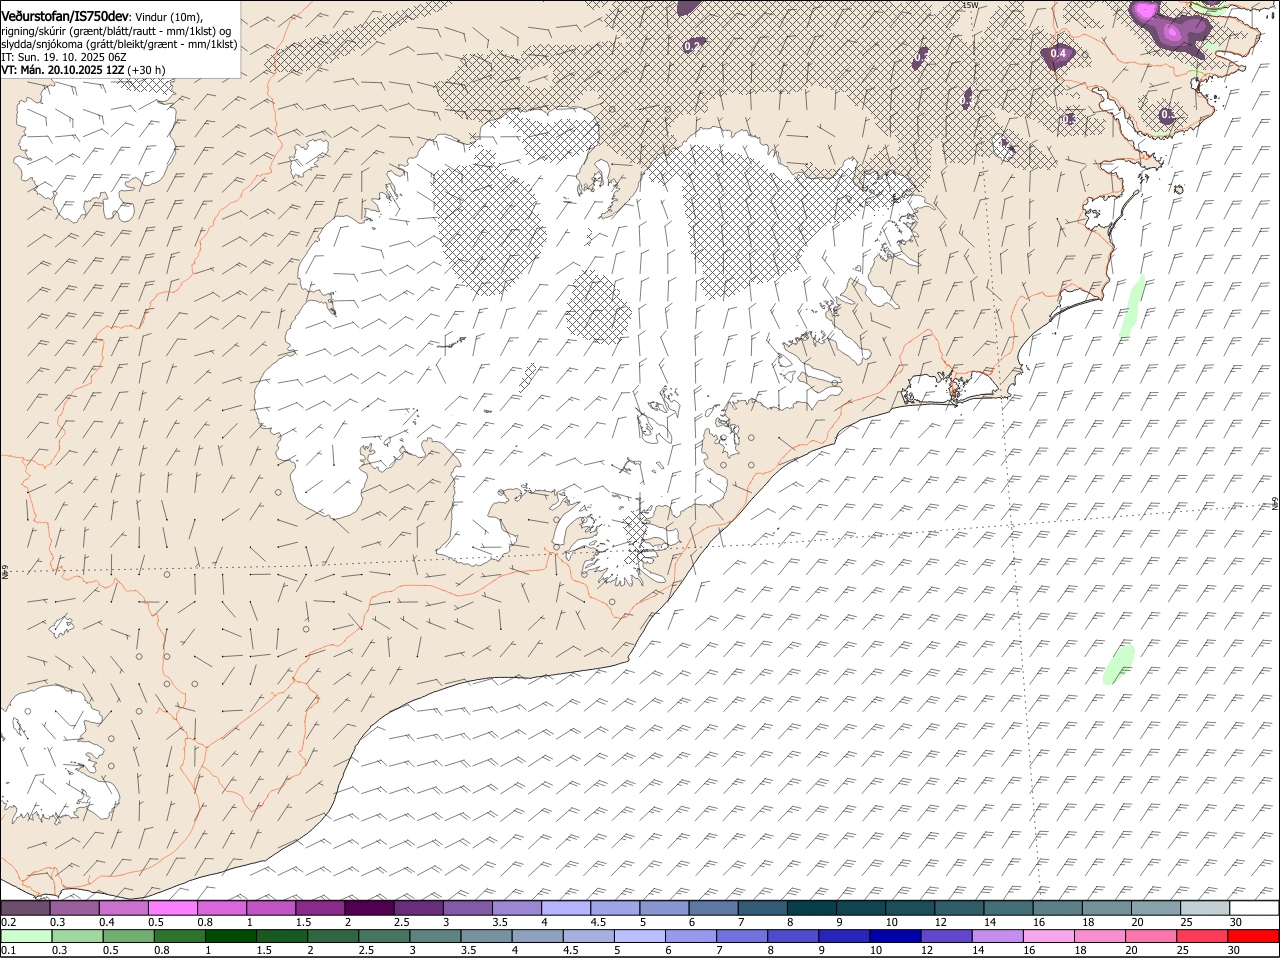
Task: Select the 2 dark purple swatch in upper legend
Action: [369, 908]
